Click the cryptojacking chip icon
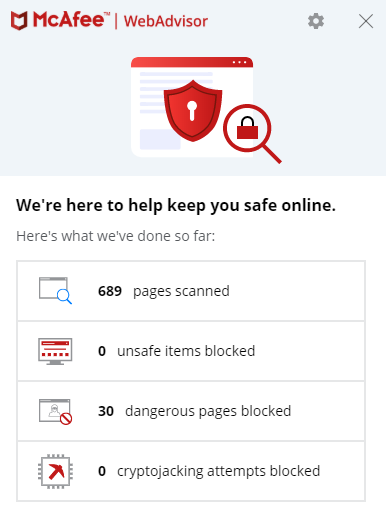The image size is (386, 521). pyautogui.click(x=55, y=471)
